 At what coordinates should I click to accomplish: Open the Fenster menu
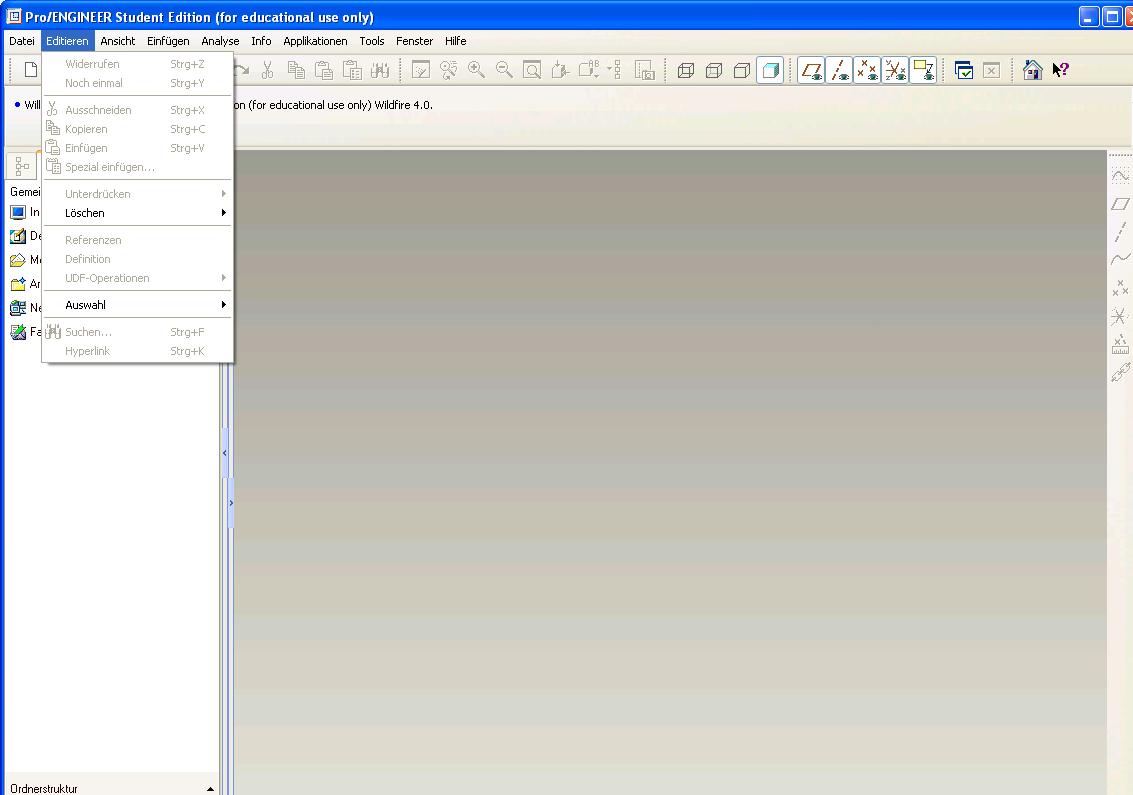click(x=415, y=41)
